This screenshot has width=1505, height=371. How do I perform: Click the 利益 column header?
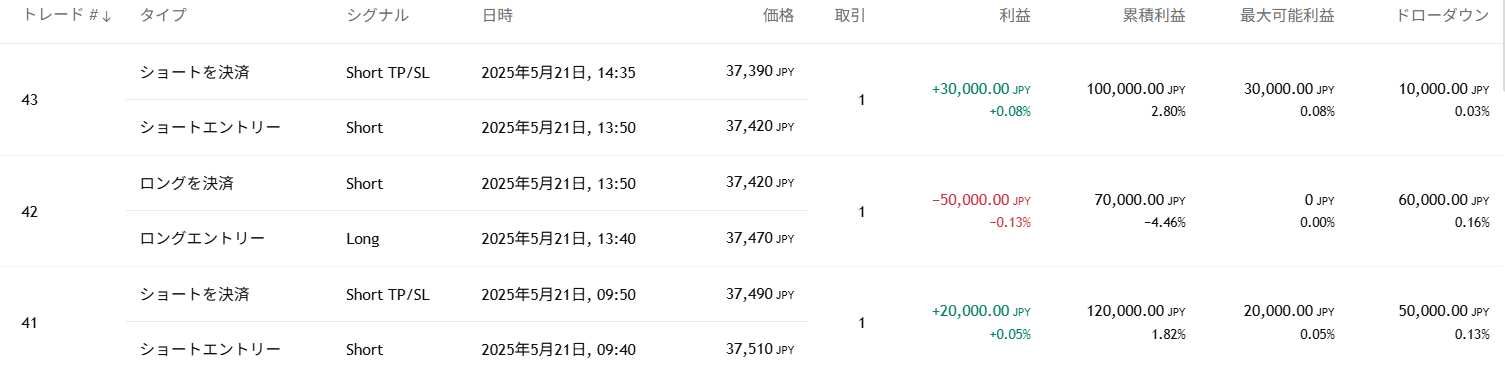(1015, 16)
